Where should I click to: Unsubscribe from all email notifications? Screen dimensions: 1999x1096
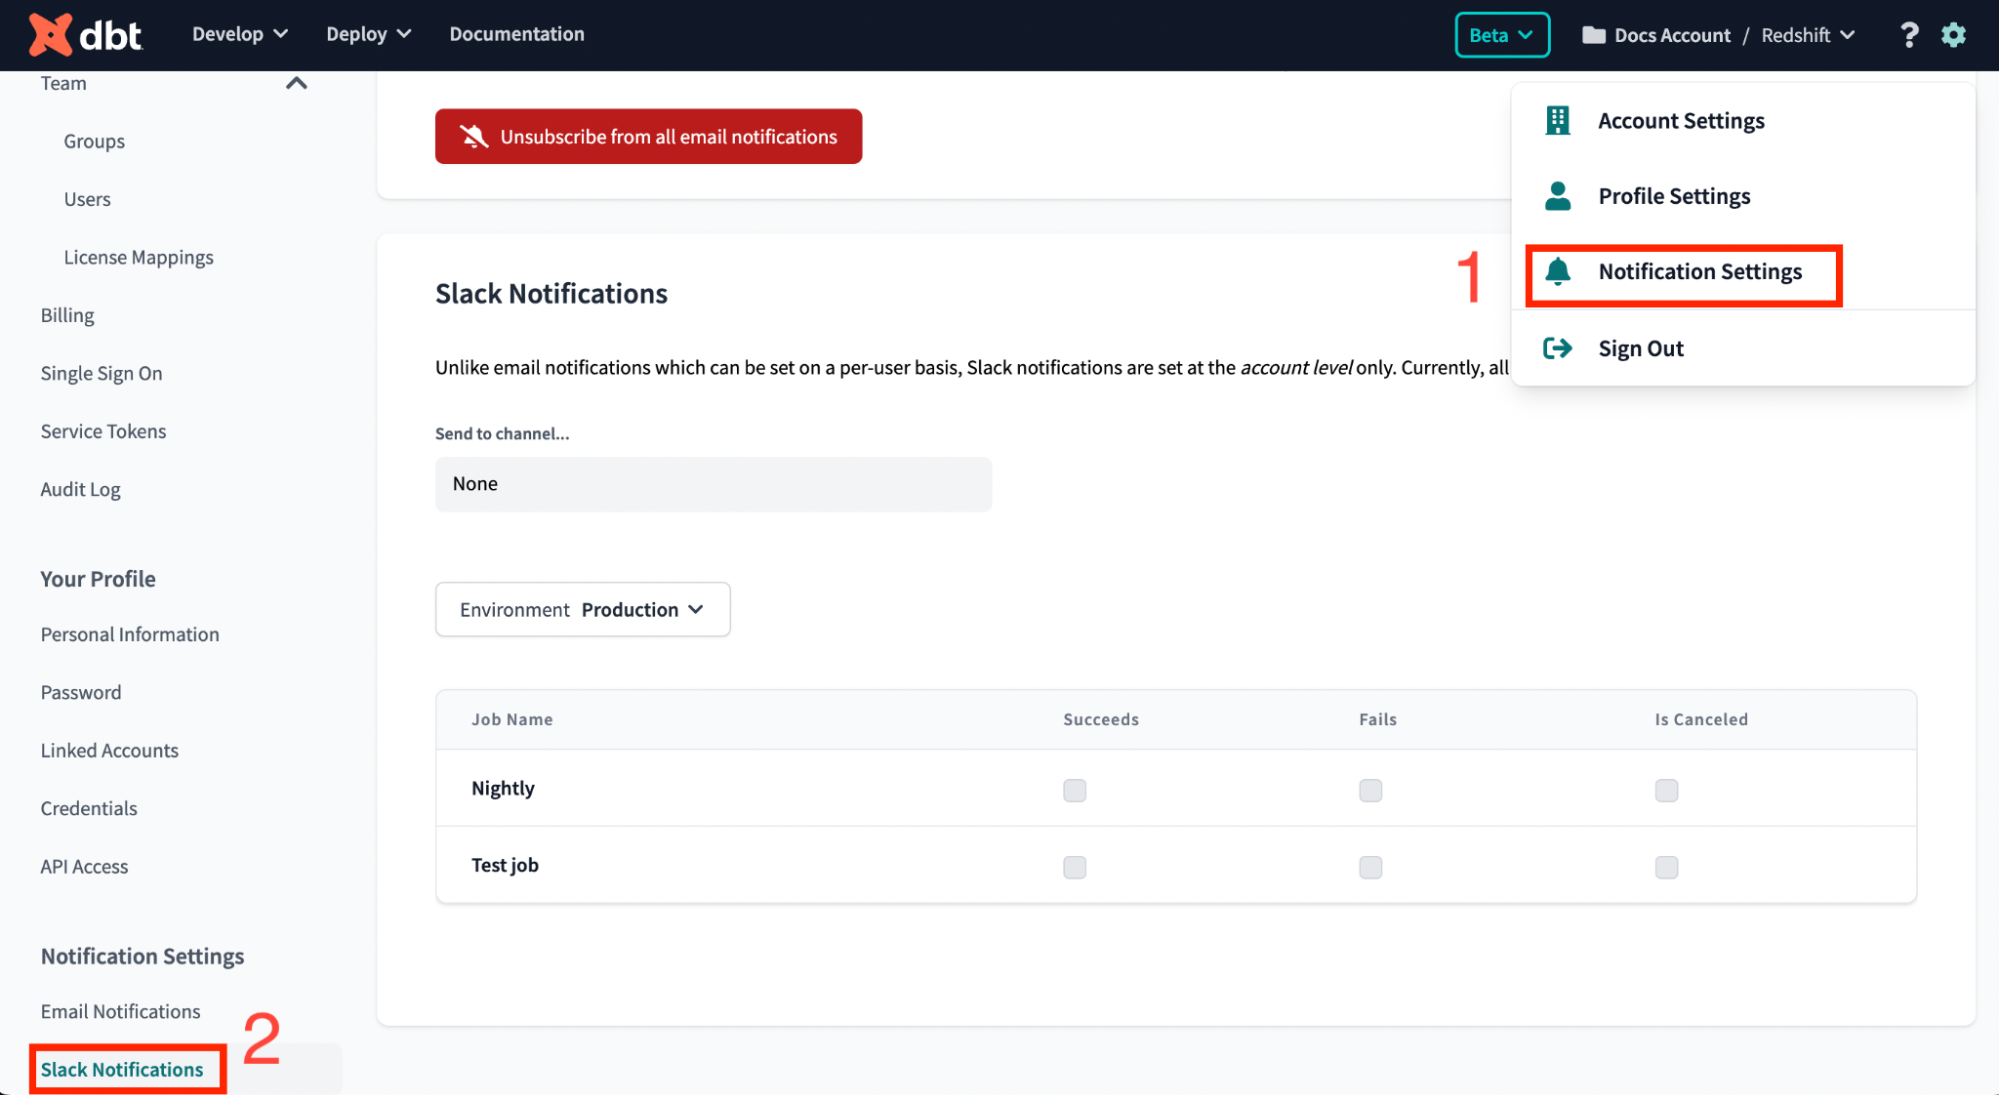click(x=648, y=136)
